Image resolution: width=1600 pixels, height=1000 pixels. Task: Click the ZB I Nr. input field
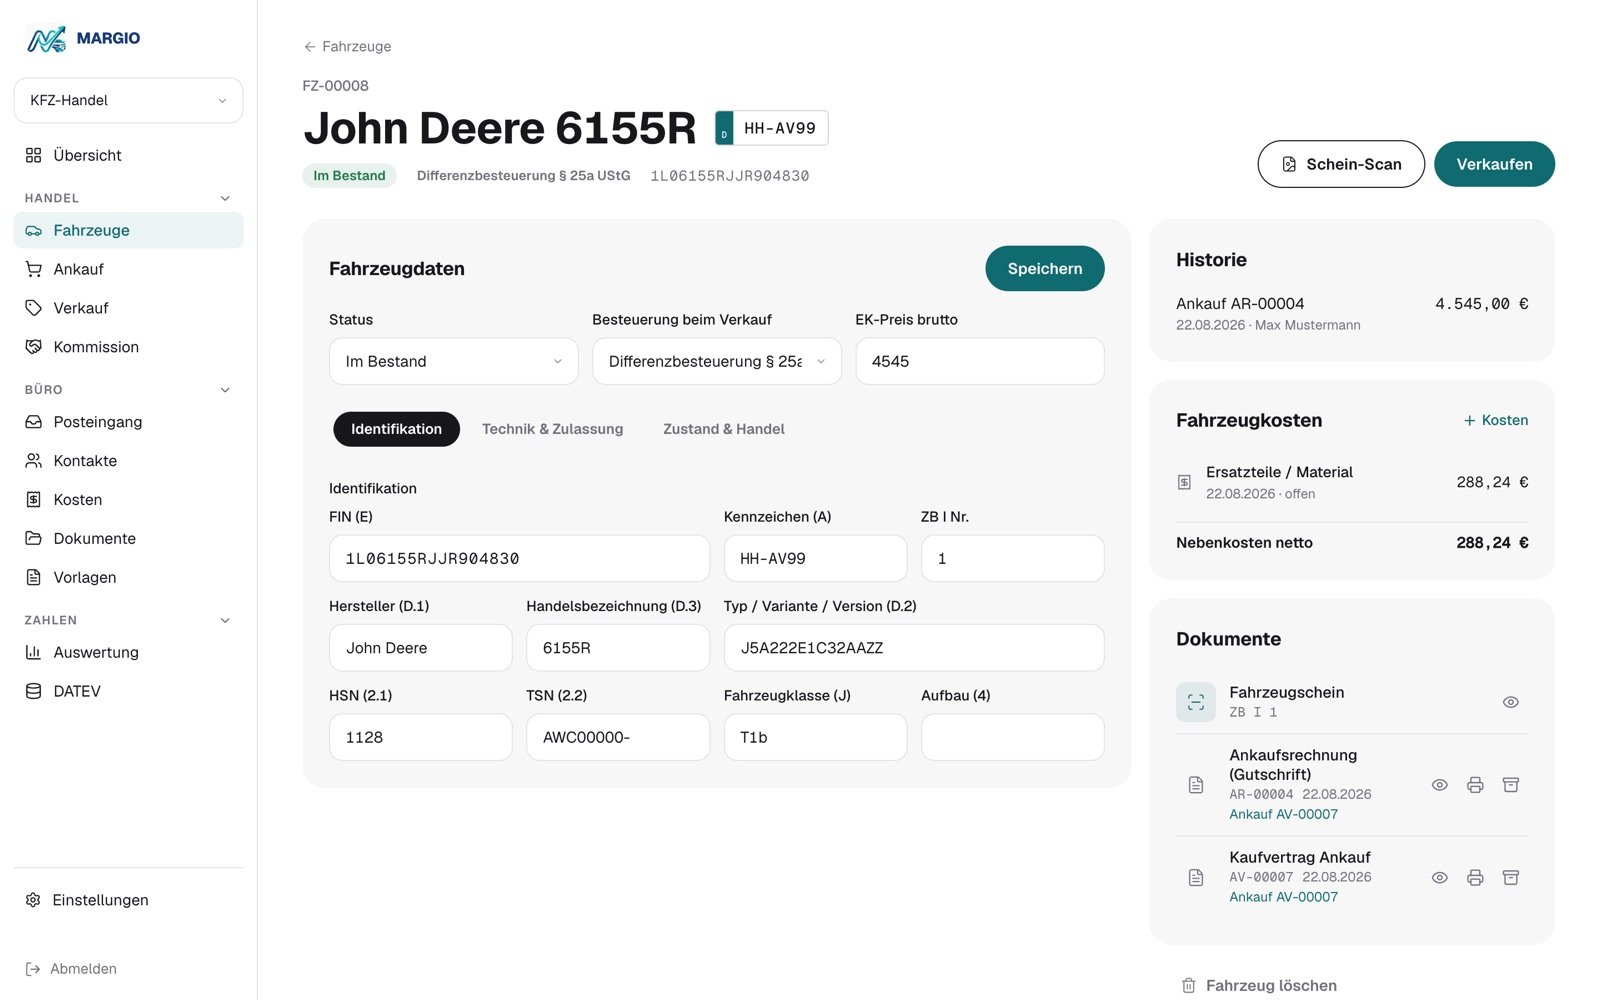[x=1013, y=558]
